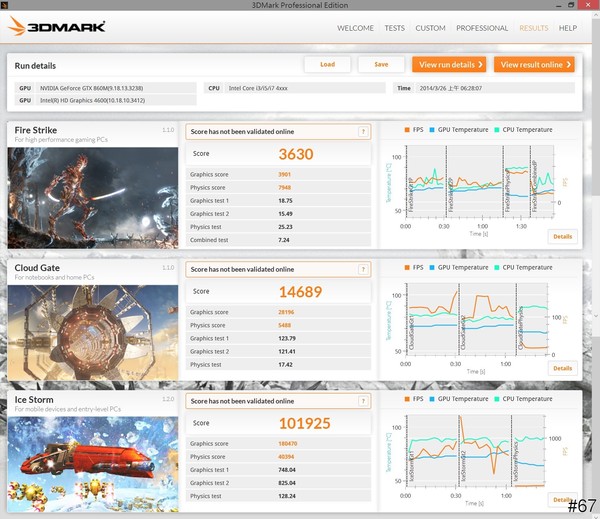Click the Fire Strike validation help question mark
The width and height of the screenshot is (600, 519).
tap(362, 131)
